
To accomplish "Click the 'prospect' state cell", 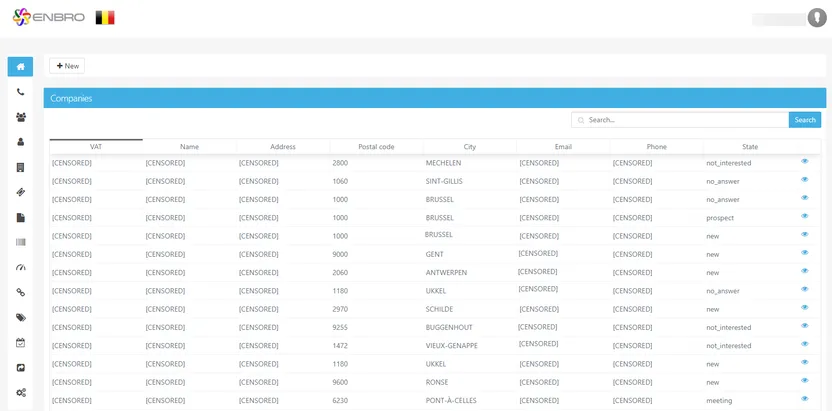I will pos(720,218).
